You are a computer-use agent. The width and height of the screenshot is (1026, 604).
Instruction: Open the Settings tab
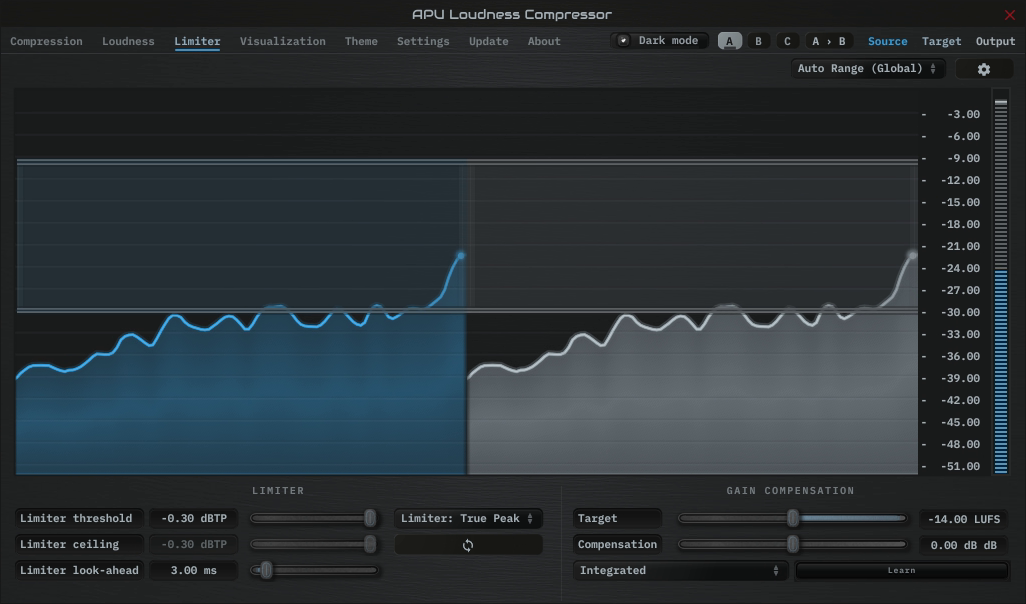(423, 41)
